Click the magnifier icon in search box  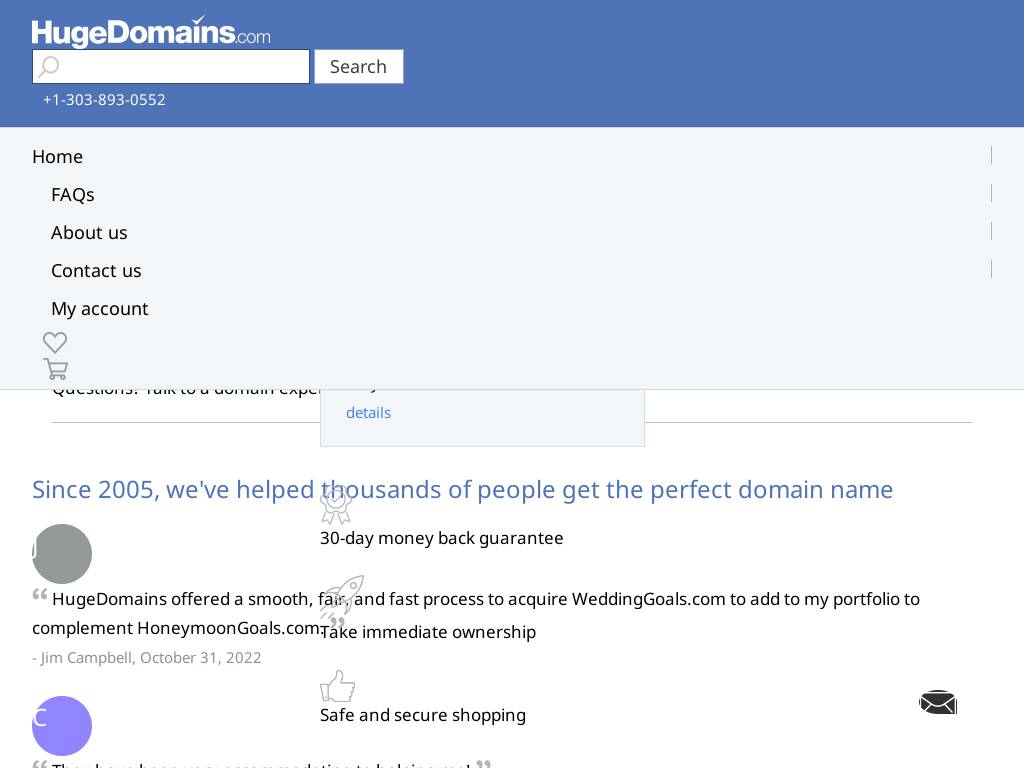[48, 67]
